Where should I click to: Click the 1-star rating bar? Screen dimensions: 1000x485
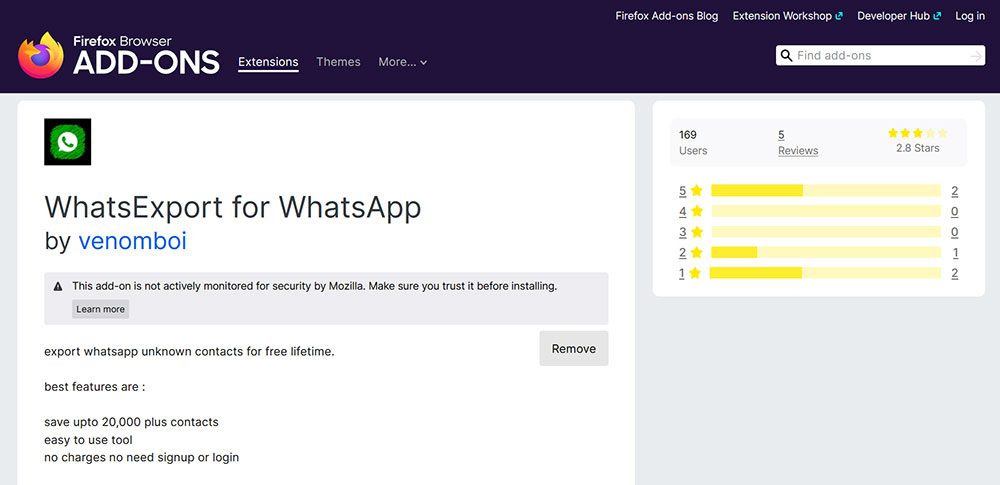point(825,273)
